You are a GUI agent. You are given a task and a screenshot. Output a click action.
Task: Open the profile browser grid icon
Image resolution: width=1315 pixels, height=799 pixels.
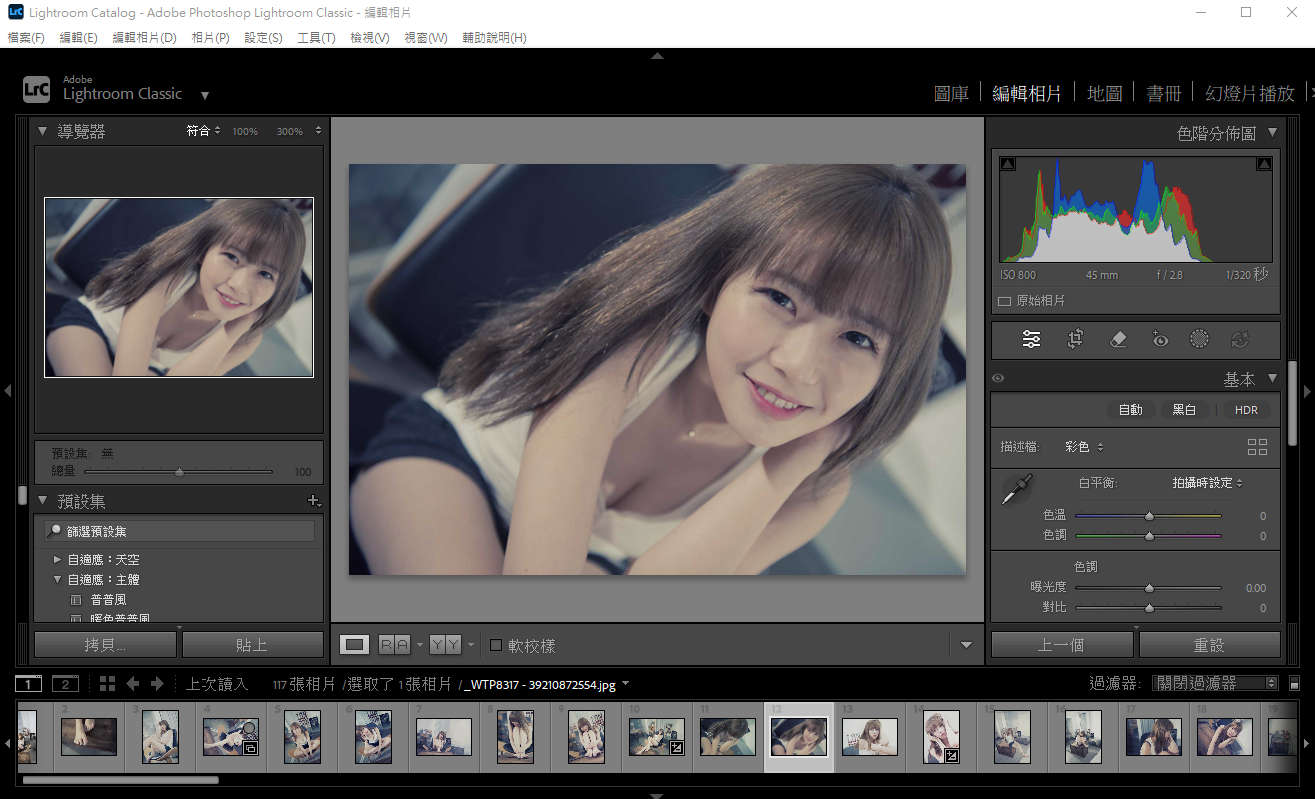pos(1257,447)
